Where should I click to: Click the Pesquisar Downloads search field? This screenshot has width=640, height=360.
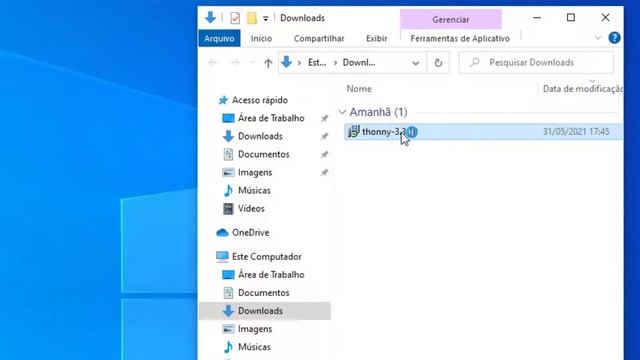[536, 62]
